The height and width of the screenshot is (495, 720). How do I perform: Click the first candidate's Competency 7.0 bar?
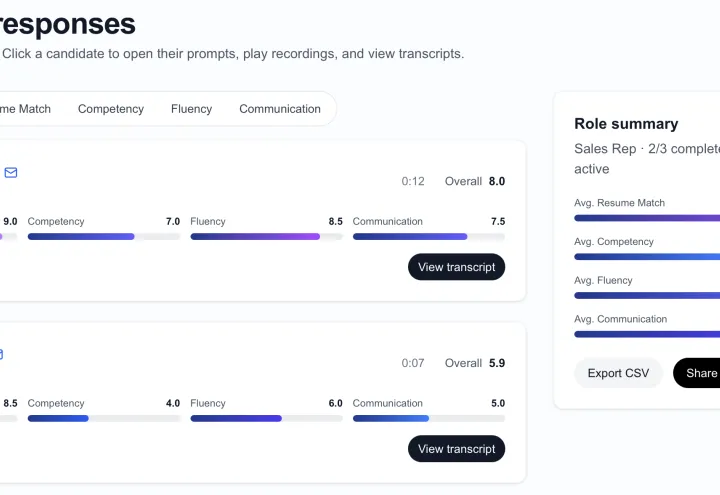coord(104,236)
